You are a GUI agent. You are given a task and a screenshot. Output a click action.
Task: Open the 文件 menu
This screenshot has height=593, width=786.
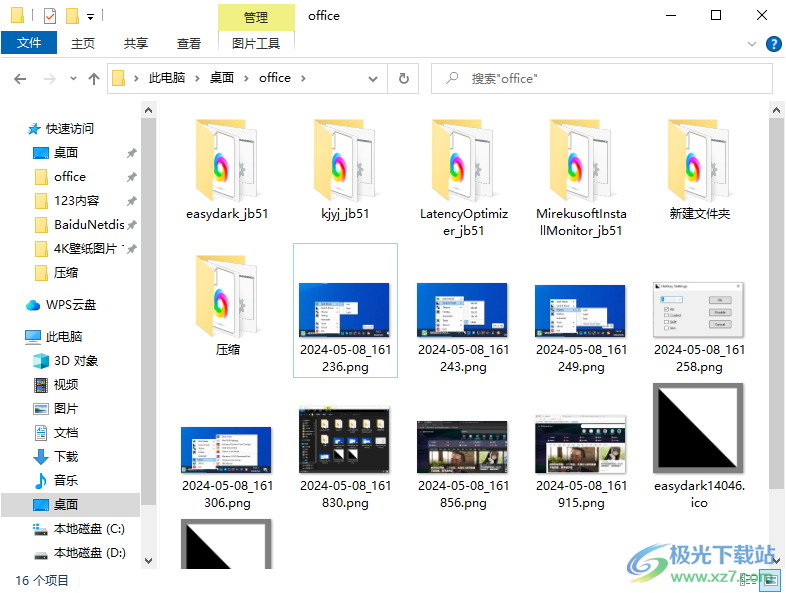(29, 43)
